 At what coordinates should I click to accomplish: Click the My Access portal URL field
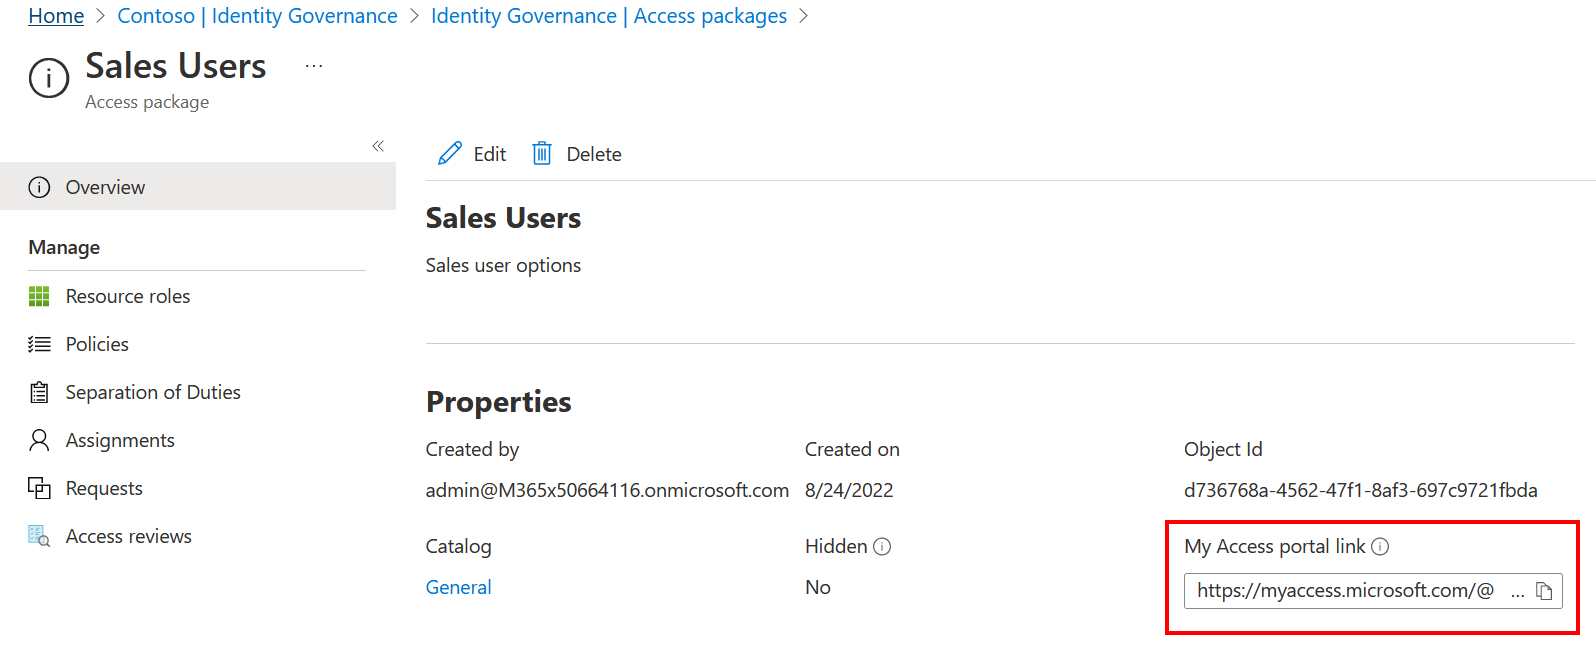tap(1345, 591)
